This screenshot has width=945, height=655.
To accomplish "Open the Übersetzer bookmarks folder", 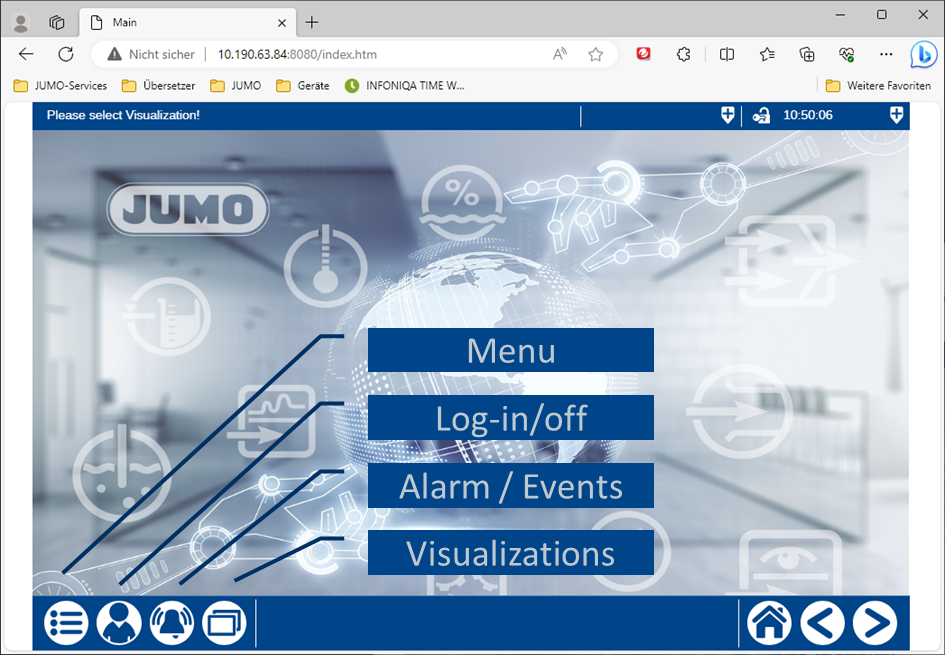I will [x=159, y=86].
